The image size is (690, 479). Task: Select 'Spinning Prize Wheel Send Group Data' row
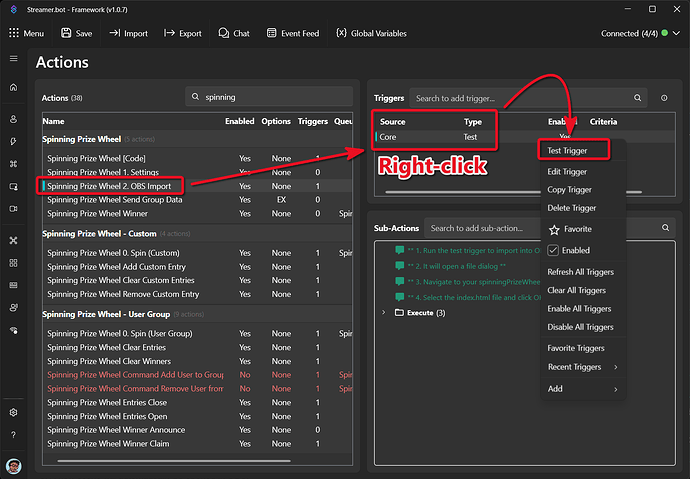[197, 200]
